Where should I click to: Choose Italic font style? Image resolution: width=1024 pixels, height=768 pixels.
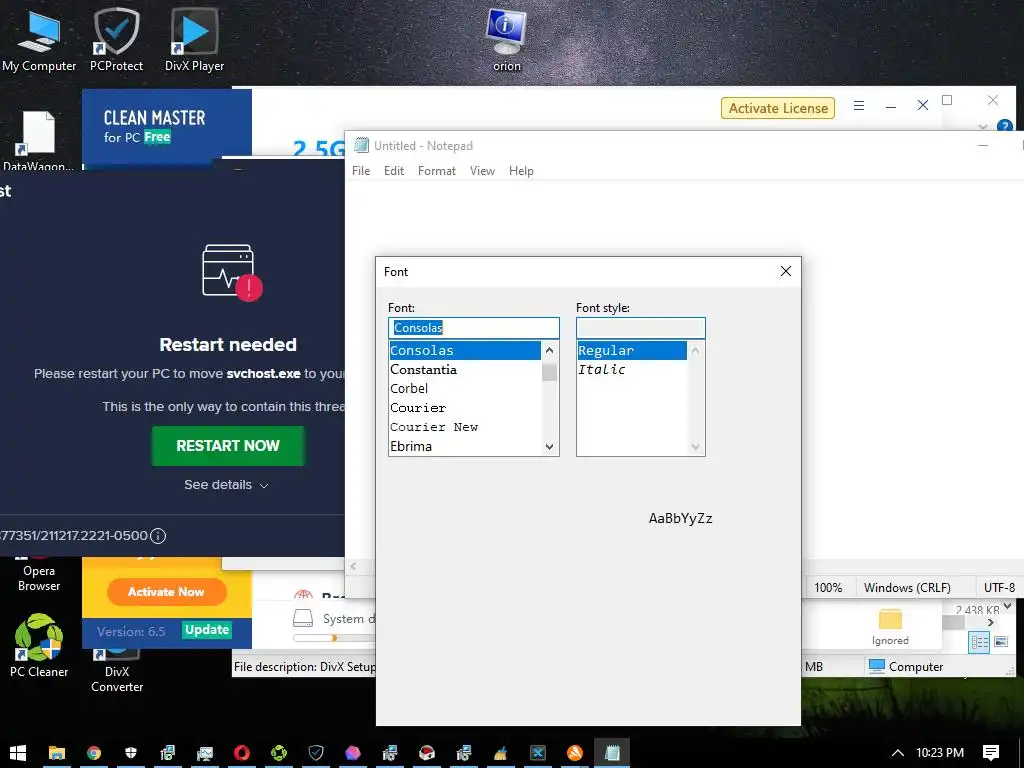632,370
